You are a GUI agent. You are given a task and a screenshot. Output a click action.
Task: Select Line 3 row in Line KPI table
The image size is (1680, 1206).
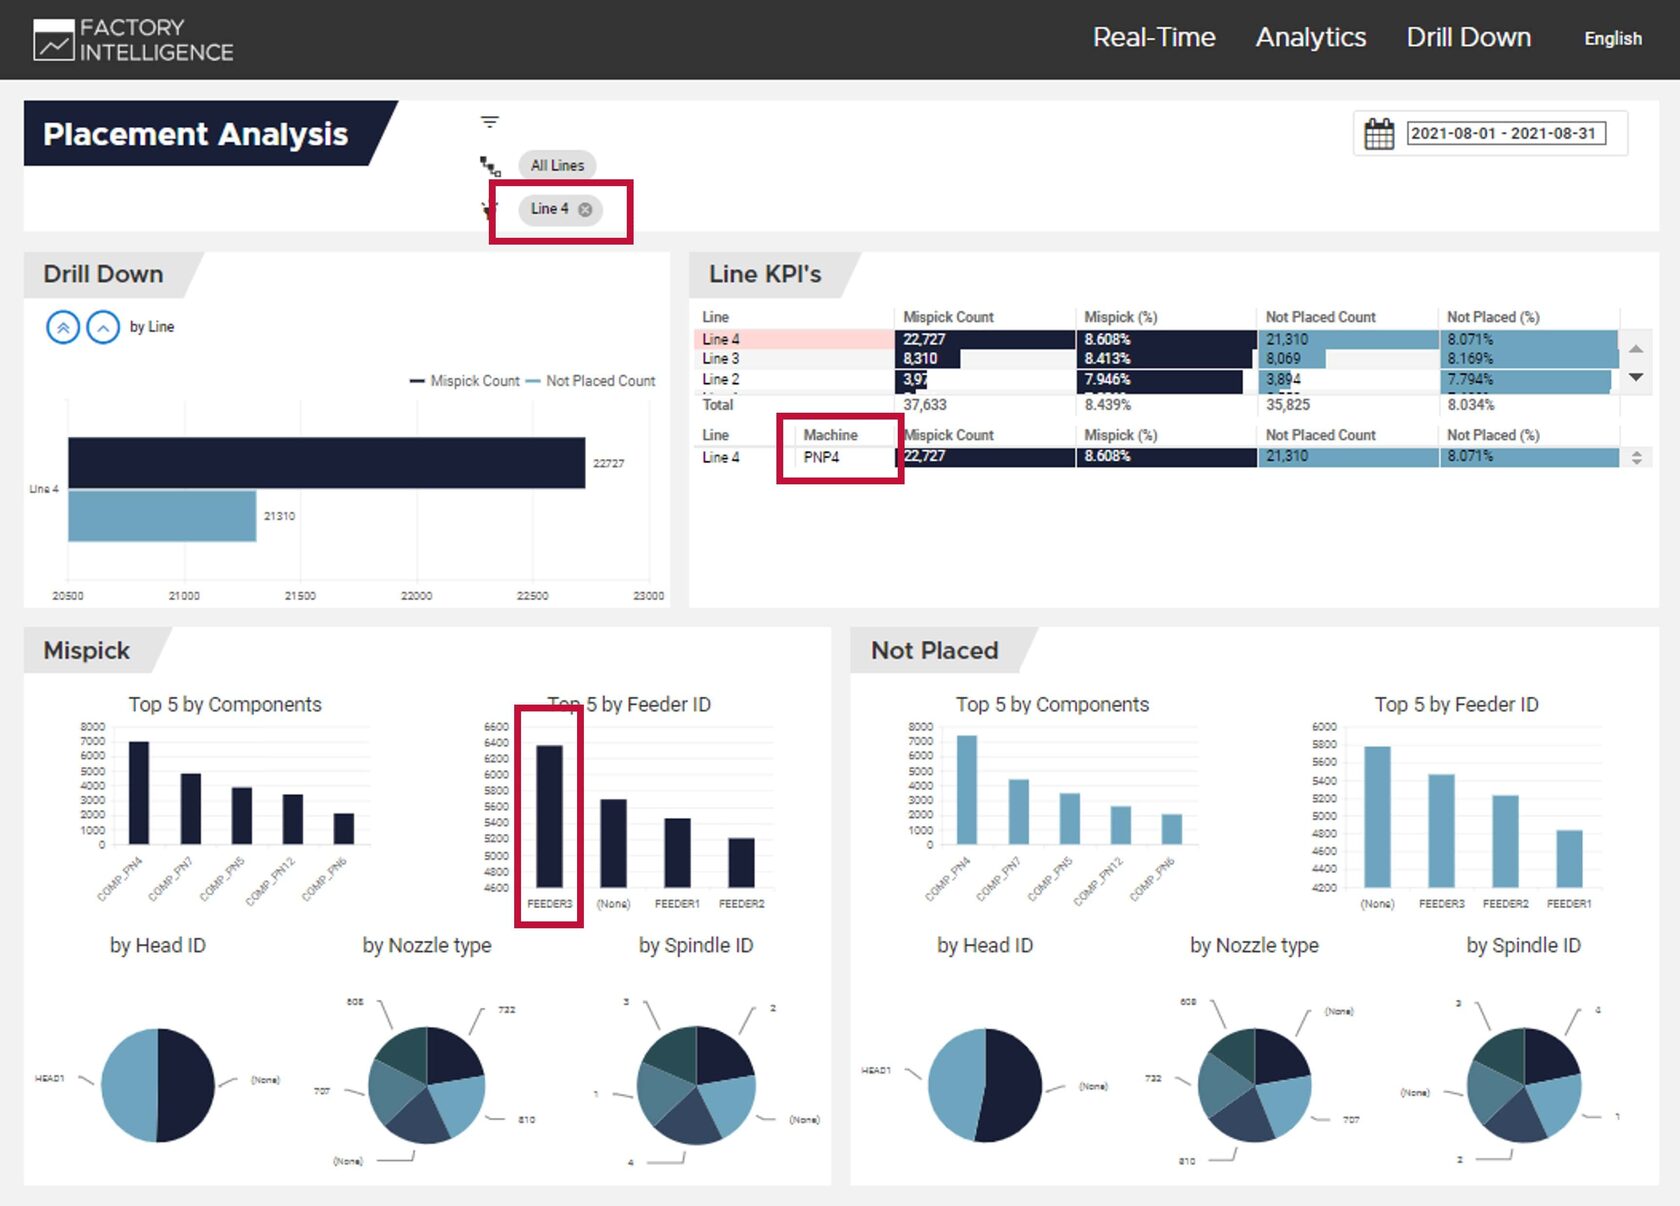click(x=1155, y=358)
